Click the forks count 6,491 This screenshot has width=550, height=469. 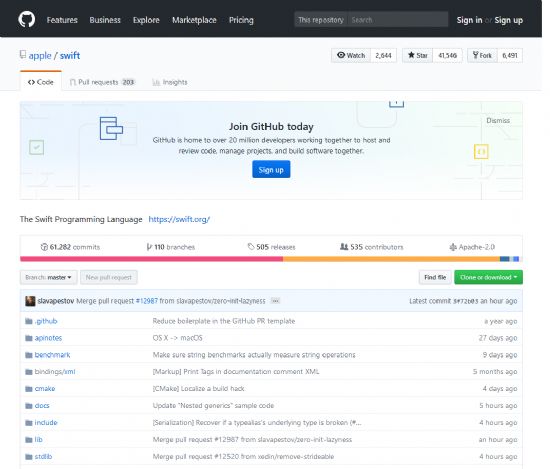510,55
